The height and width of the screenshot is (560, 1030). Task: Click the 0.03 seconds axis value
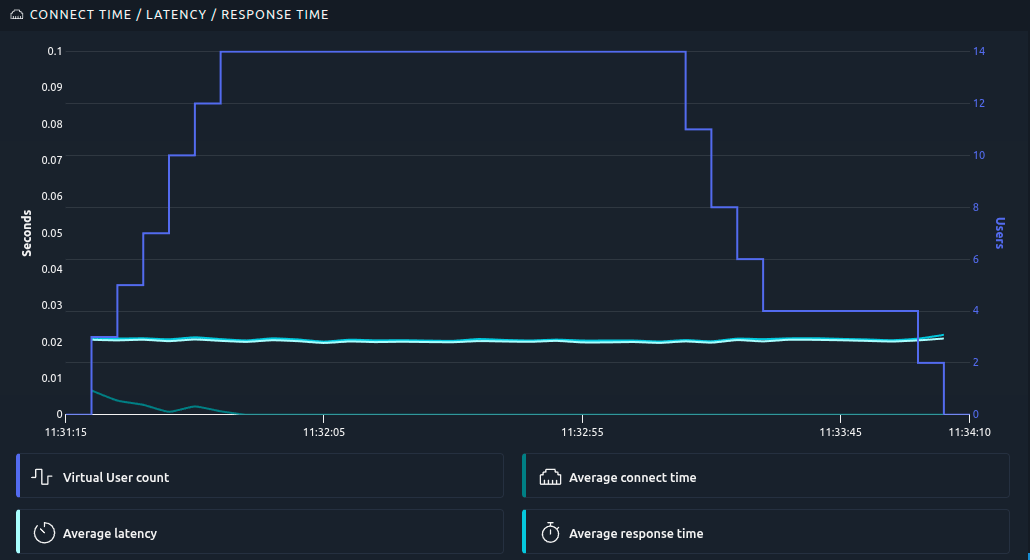(52, 305)
